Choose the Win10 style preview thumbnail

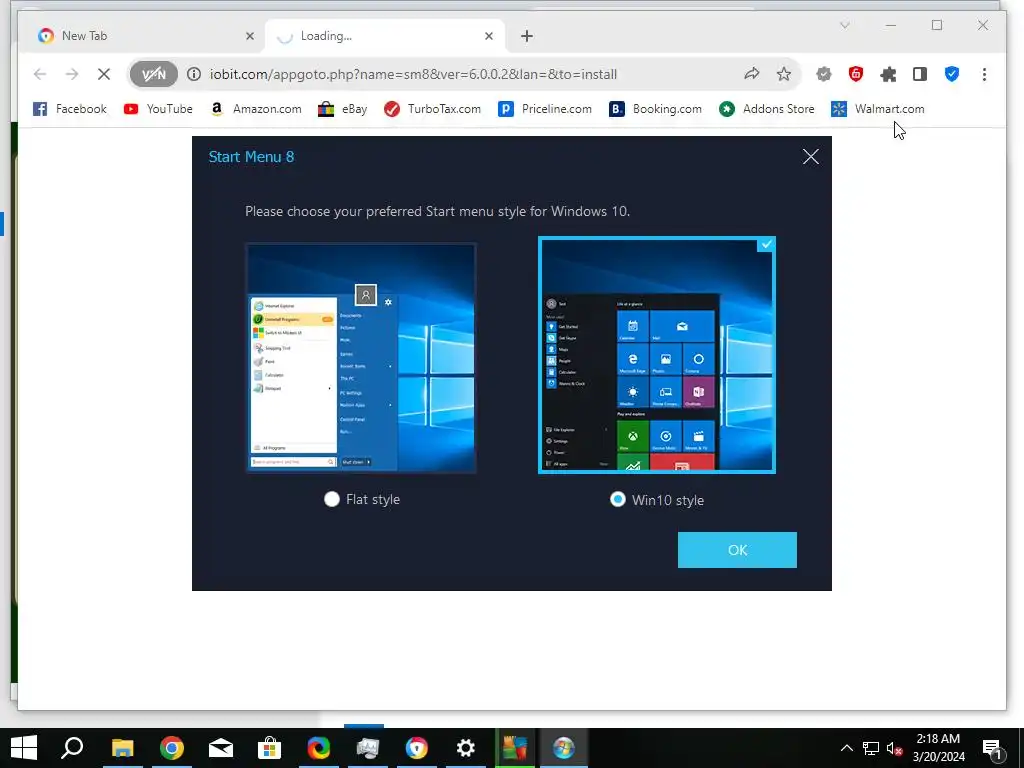pos(657,355)
